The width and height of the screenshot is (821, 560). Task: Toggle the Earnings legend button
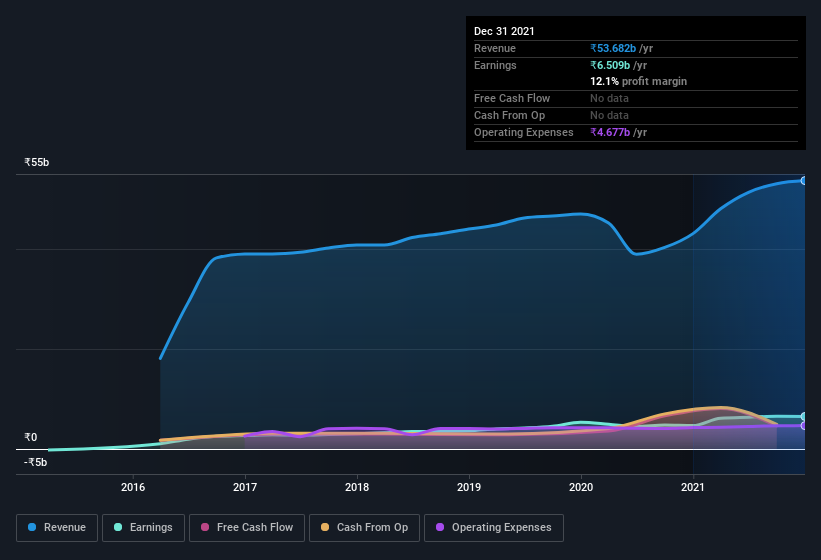[143, 528]
